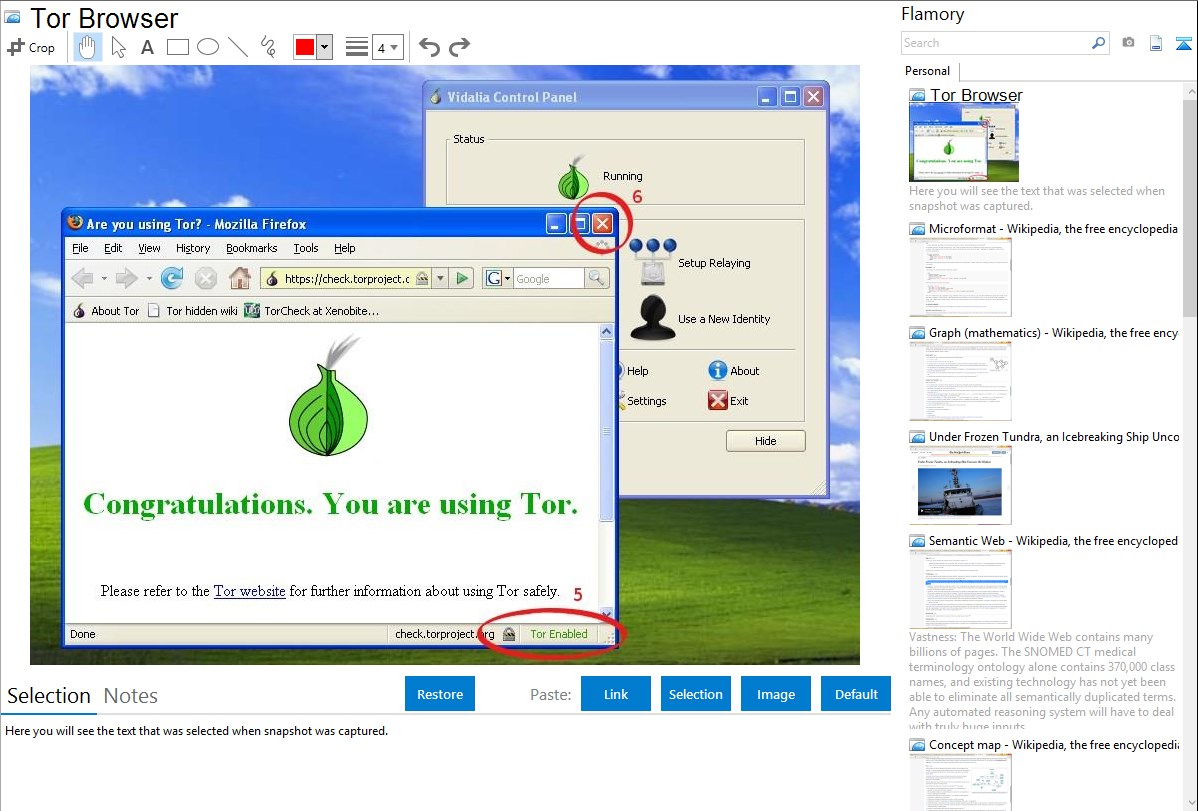This screenshot has height=811, width=1198.
Task: Select the straight line drawing tool
Action: 238,47
